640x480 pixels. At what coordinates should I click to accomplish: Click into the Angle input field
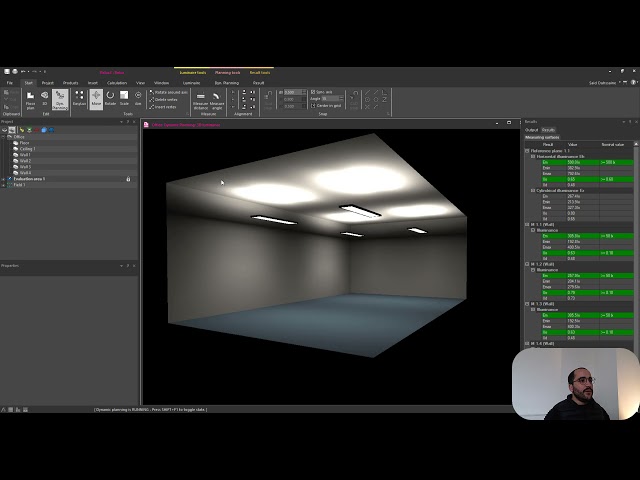(330, 99)
